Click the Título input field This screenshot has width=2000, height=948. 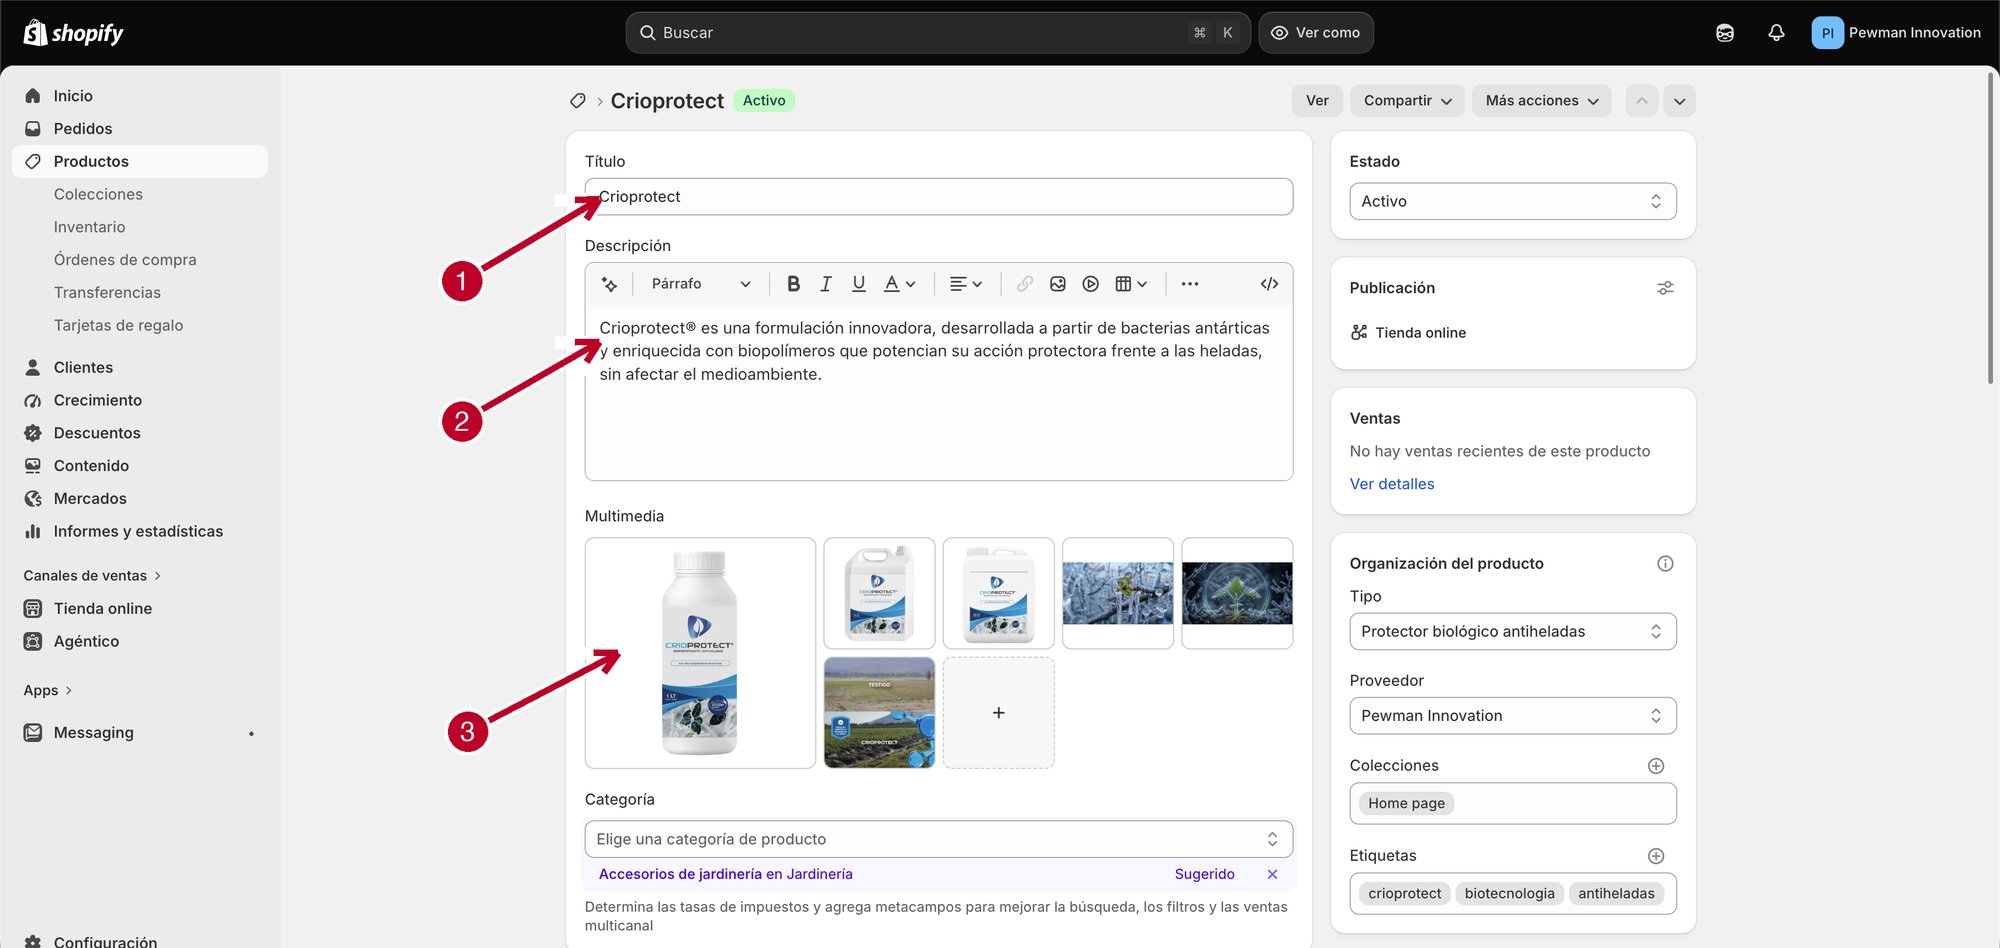click(x=938, y=197)
